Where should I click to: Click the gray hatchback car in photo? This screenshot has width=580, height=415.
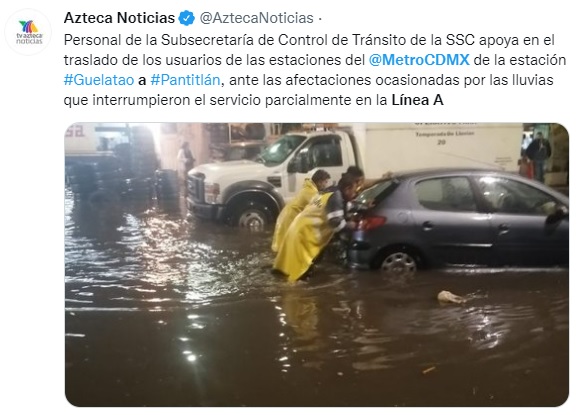click(x=458, y=219)
